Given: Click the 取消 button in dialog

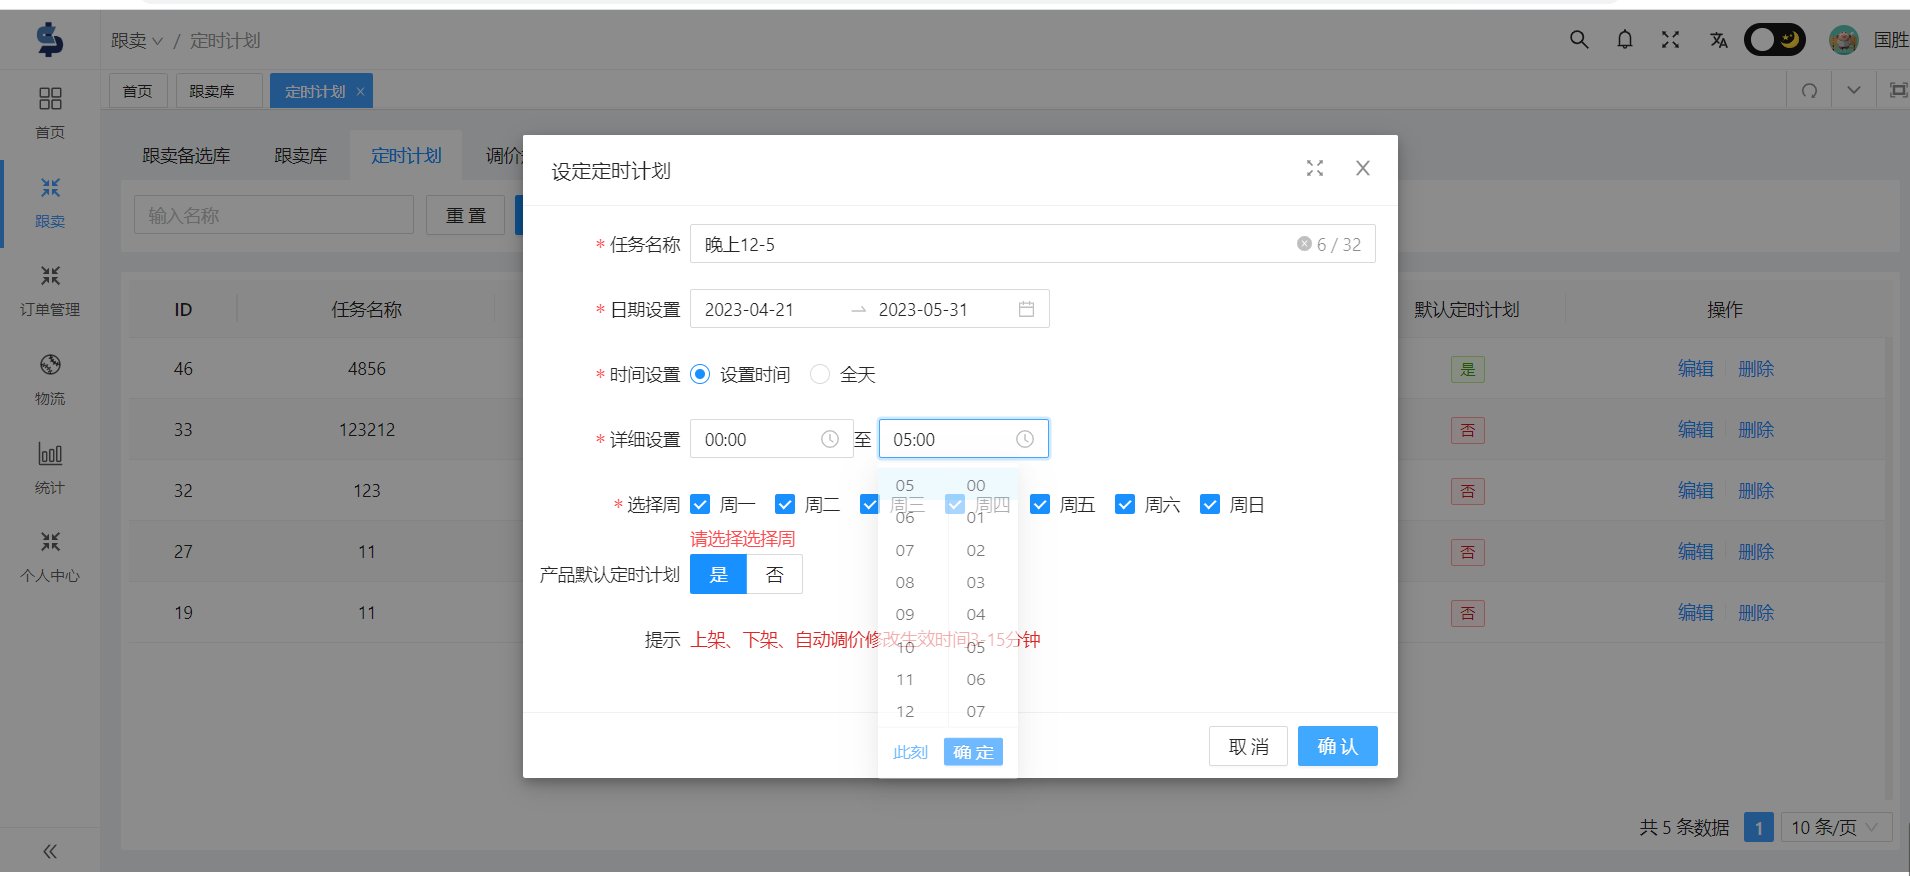Looking at the screenshot, I should 1248,746.
